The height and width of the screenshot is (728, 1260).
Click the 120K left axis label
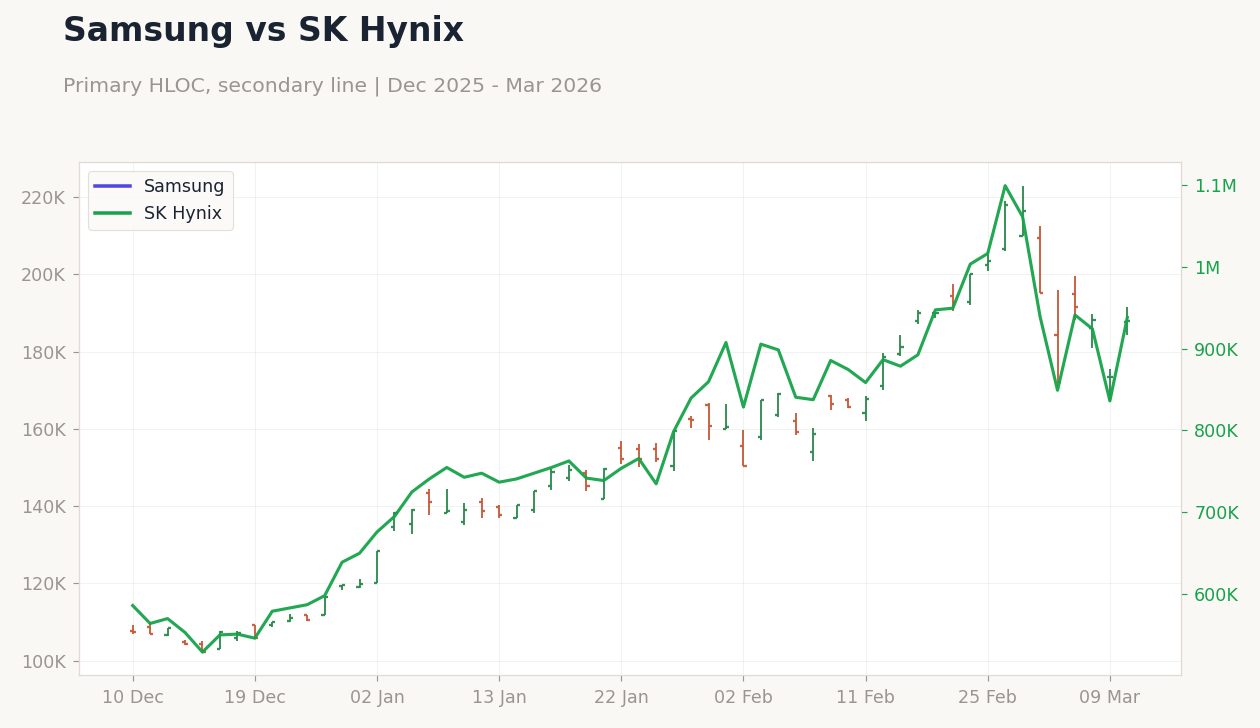point(43,584)
